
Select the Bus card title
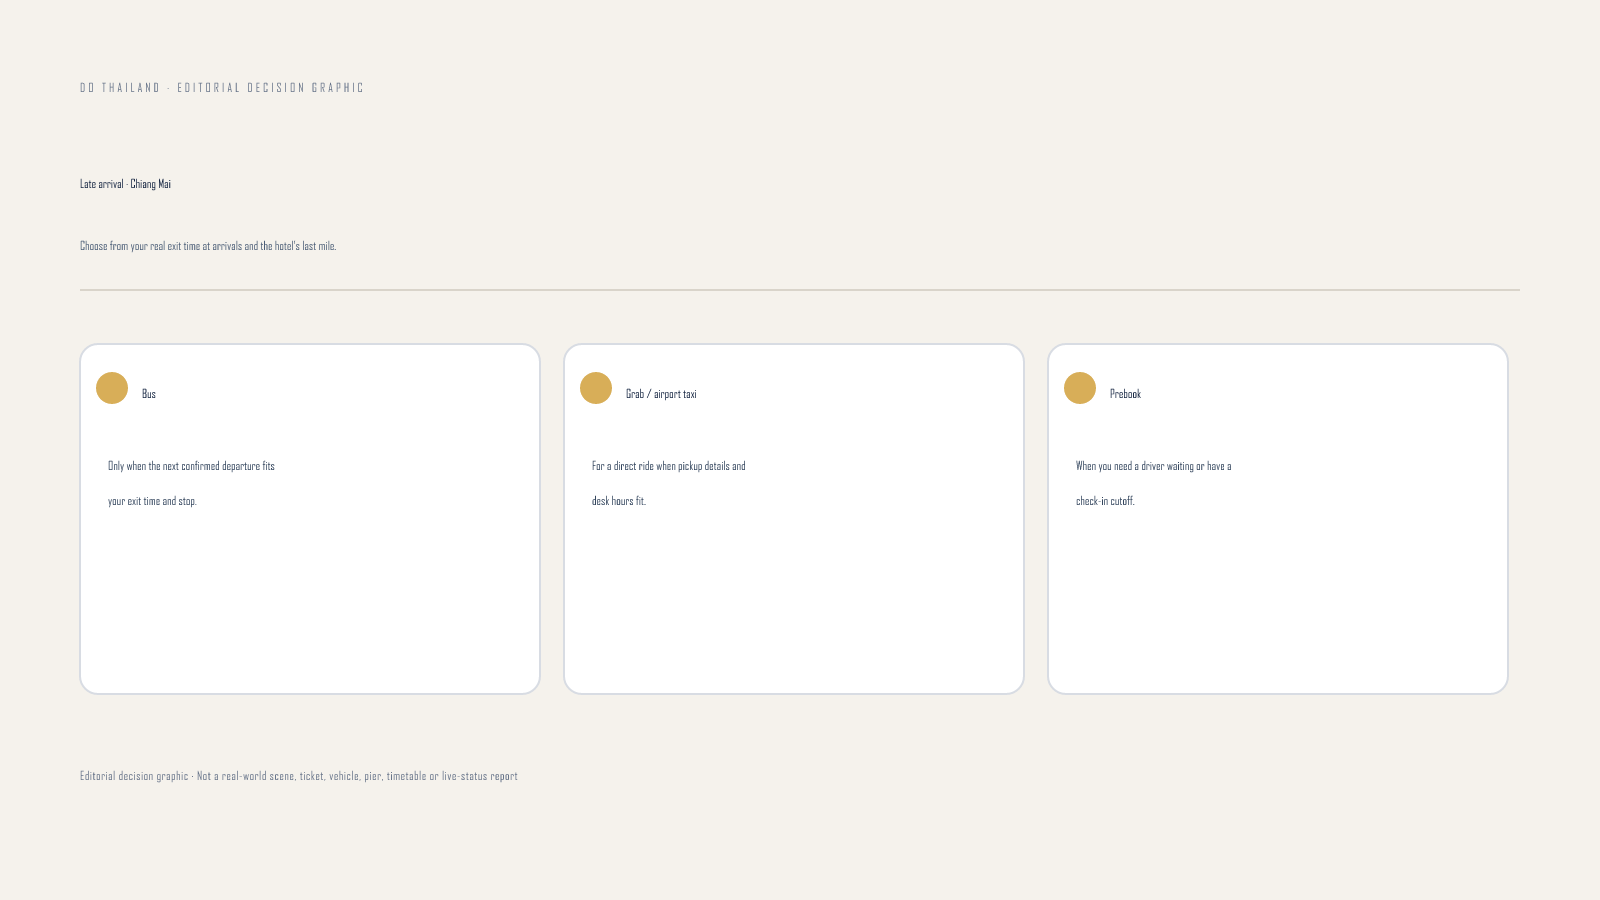[149, 394]
